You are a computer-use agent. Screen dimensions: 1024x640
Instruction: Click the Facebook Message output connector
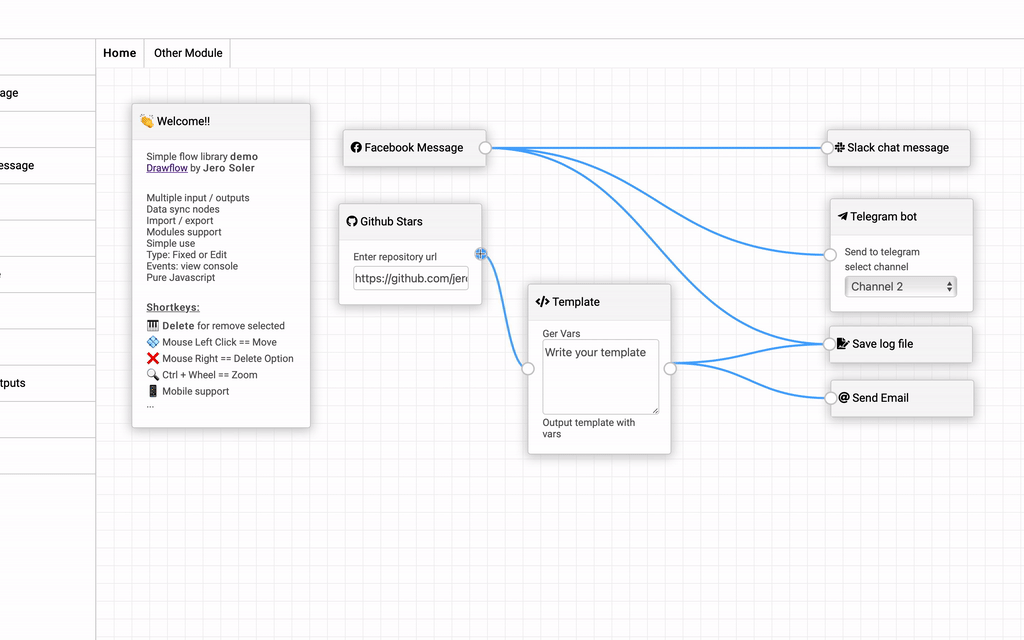click(485, 148)
